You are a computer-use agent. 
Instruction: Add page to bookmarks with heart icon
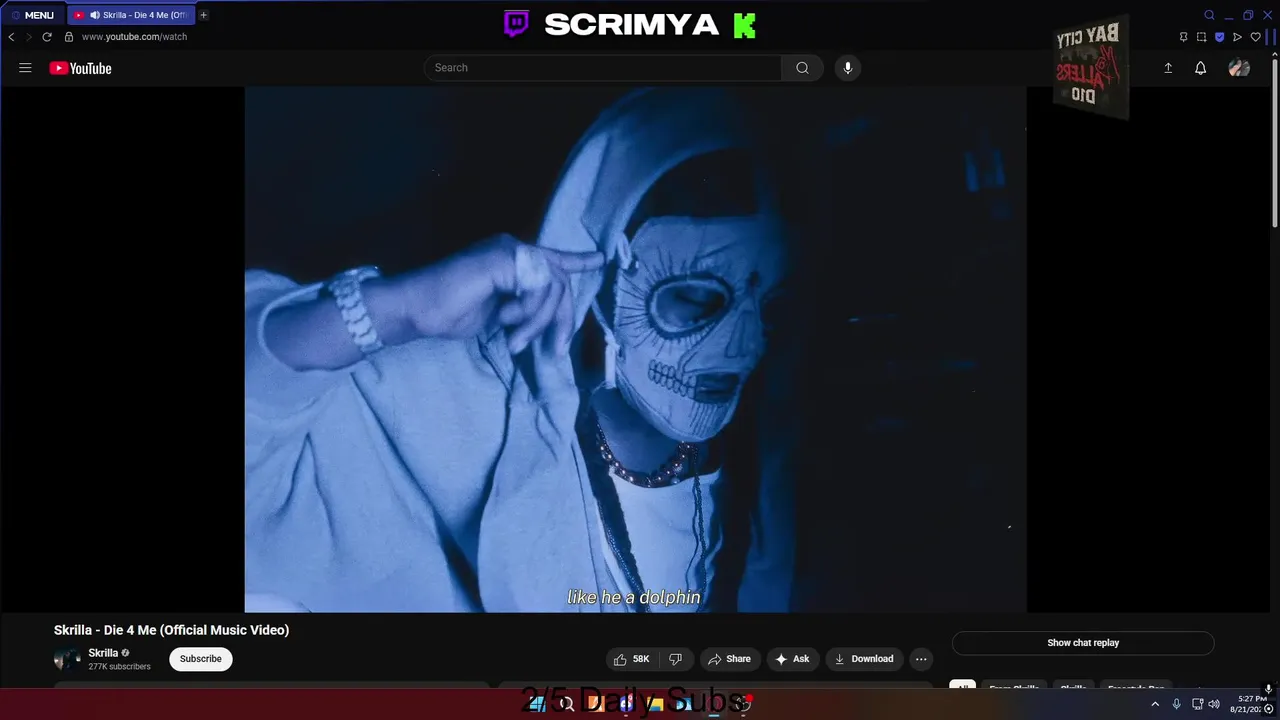[1256, 37]
